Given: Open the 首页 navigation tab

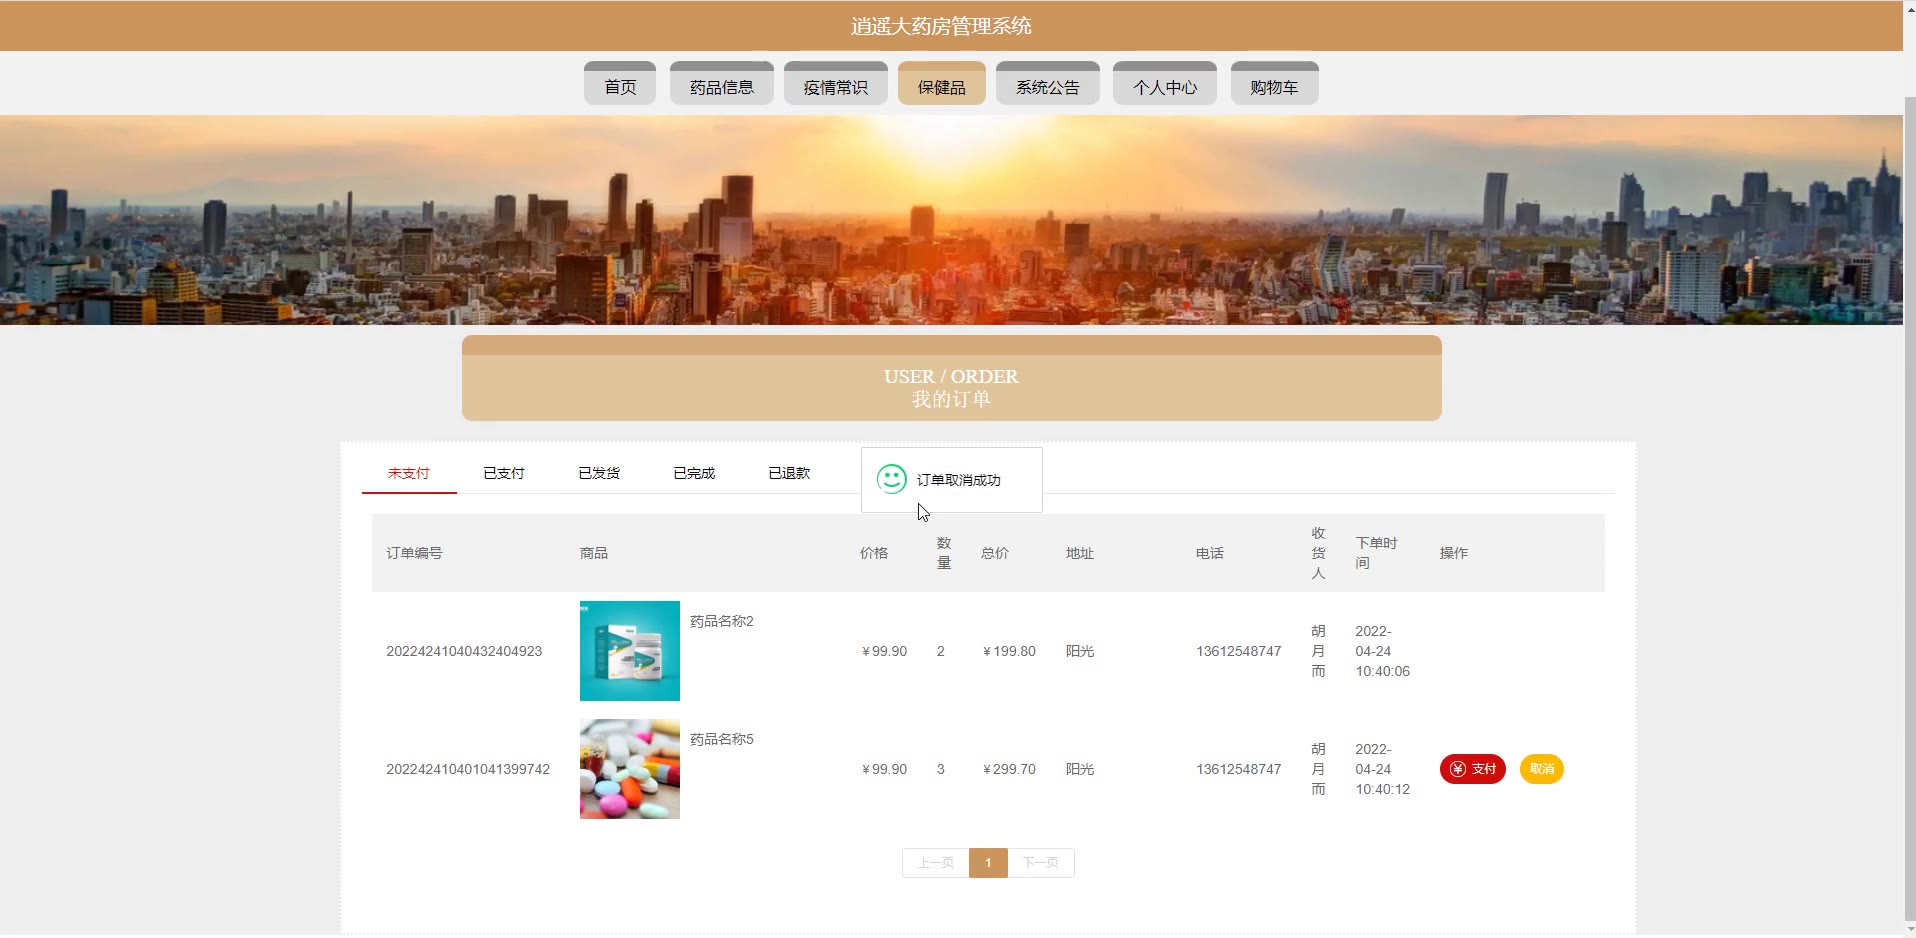Looking at the screenshot, I should pyautogui.click(x=620, y=86).
